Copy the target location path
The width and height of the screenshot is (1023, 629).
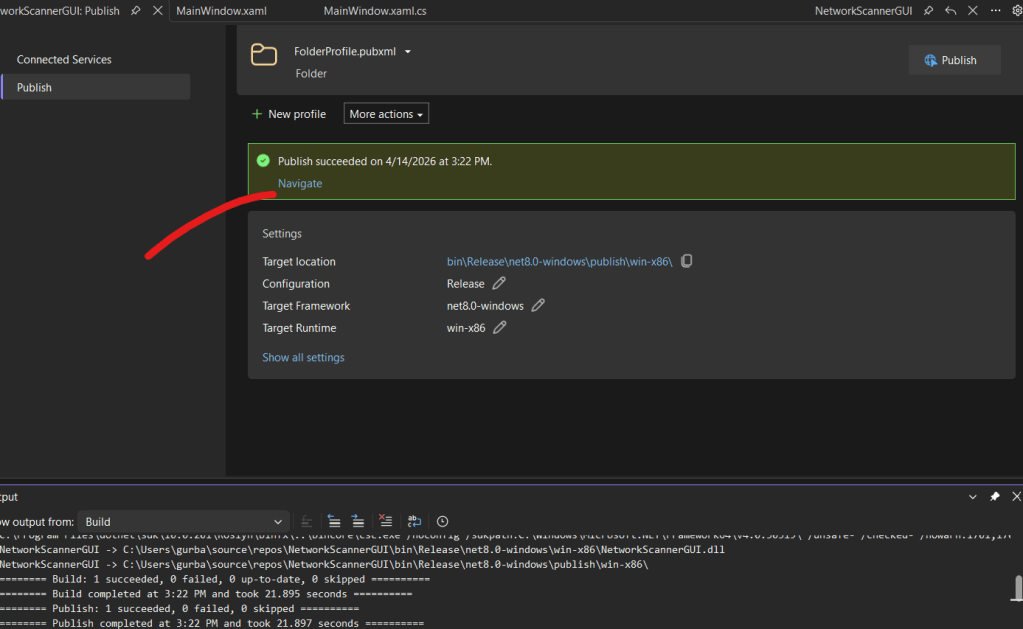pos(686,262)
